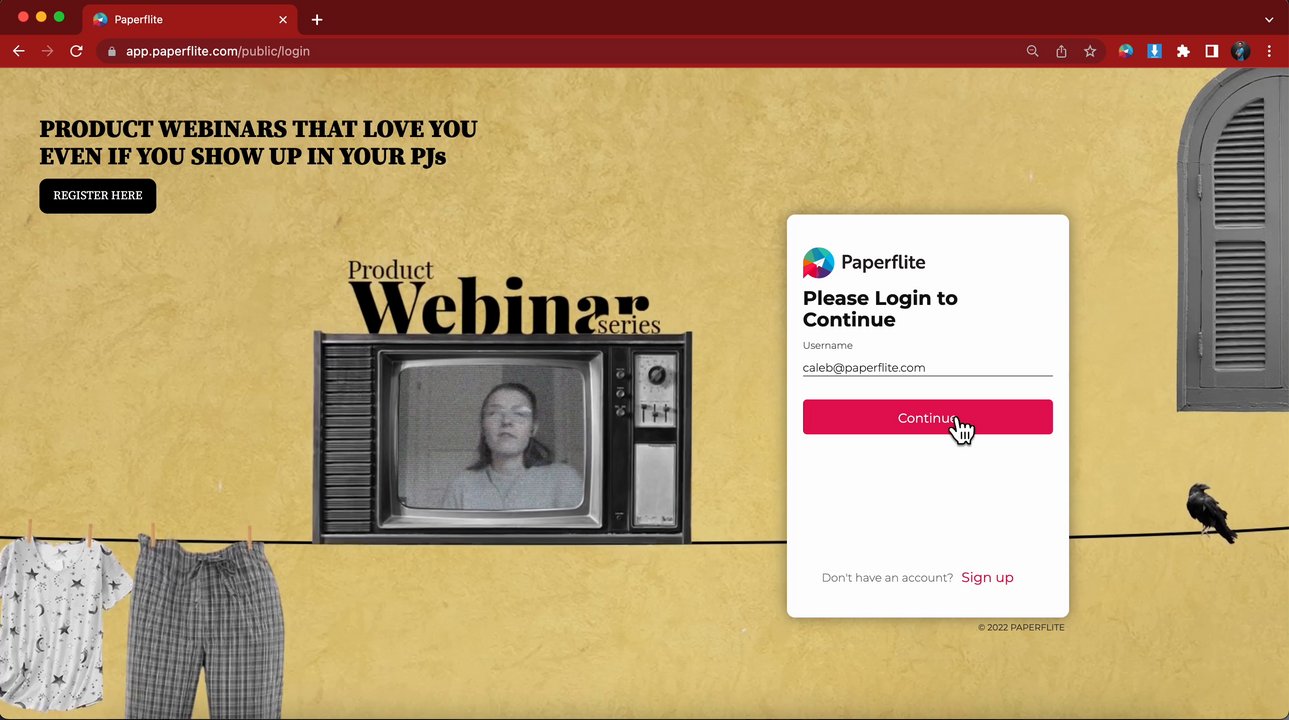
Task: Click the vintage TV webinar image
Action: click(x=502, y=438)
